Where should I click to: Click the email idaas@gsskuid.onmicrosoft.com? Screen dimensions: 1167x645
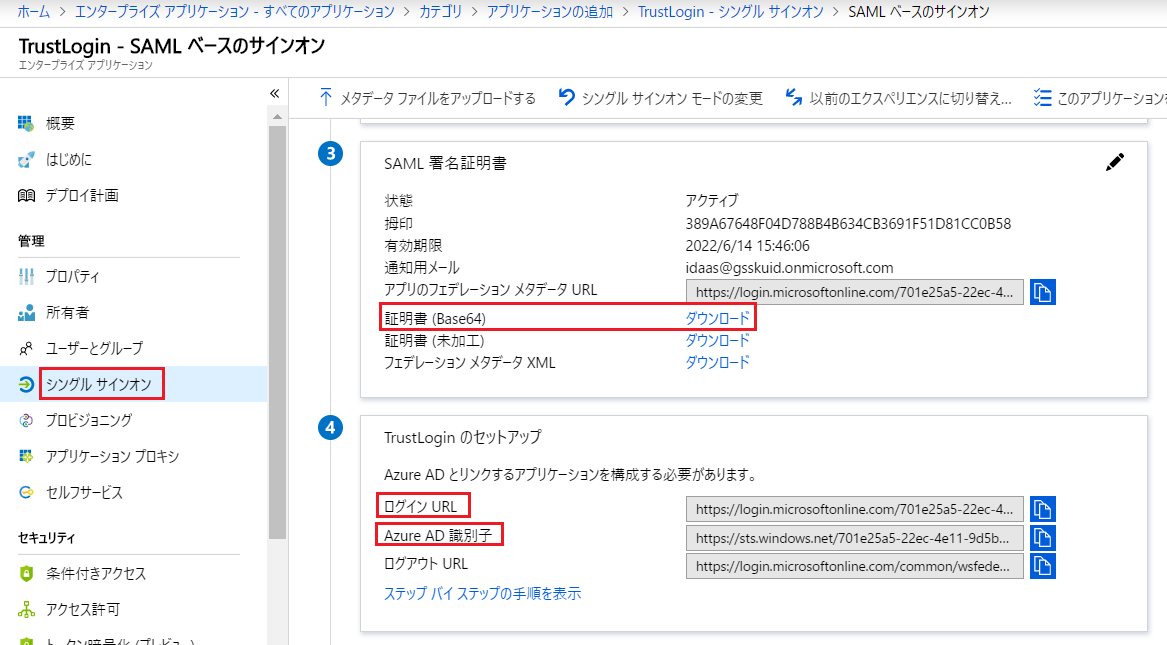tap(789, 268)
